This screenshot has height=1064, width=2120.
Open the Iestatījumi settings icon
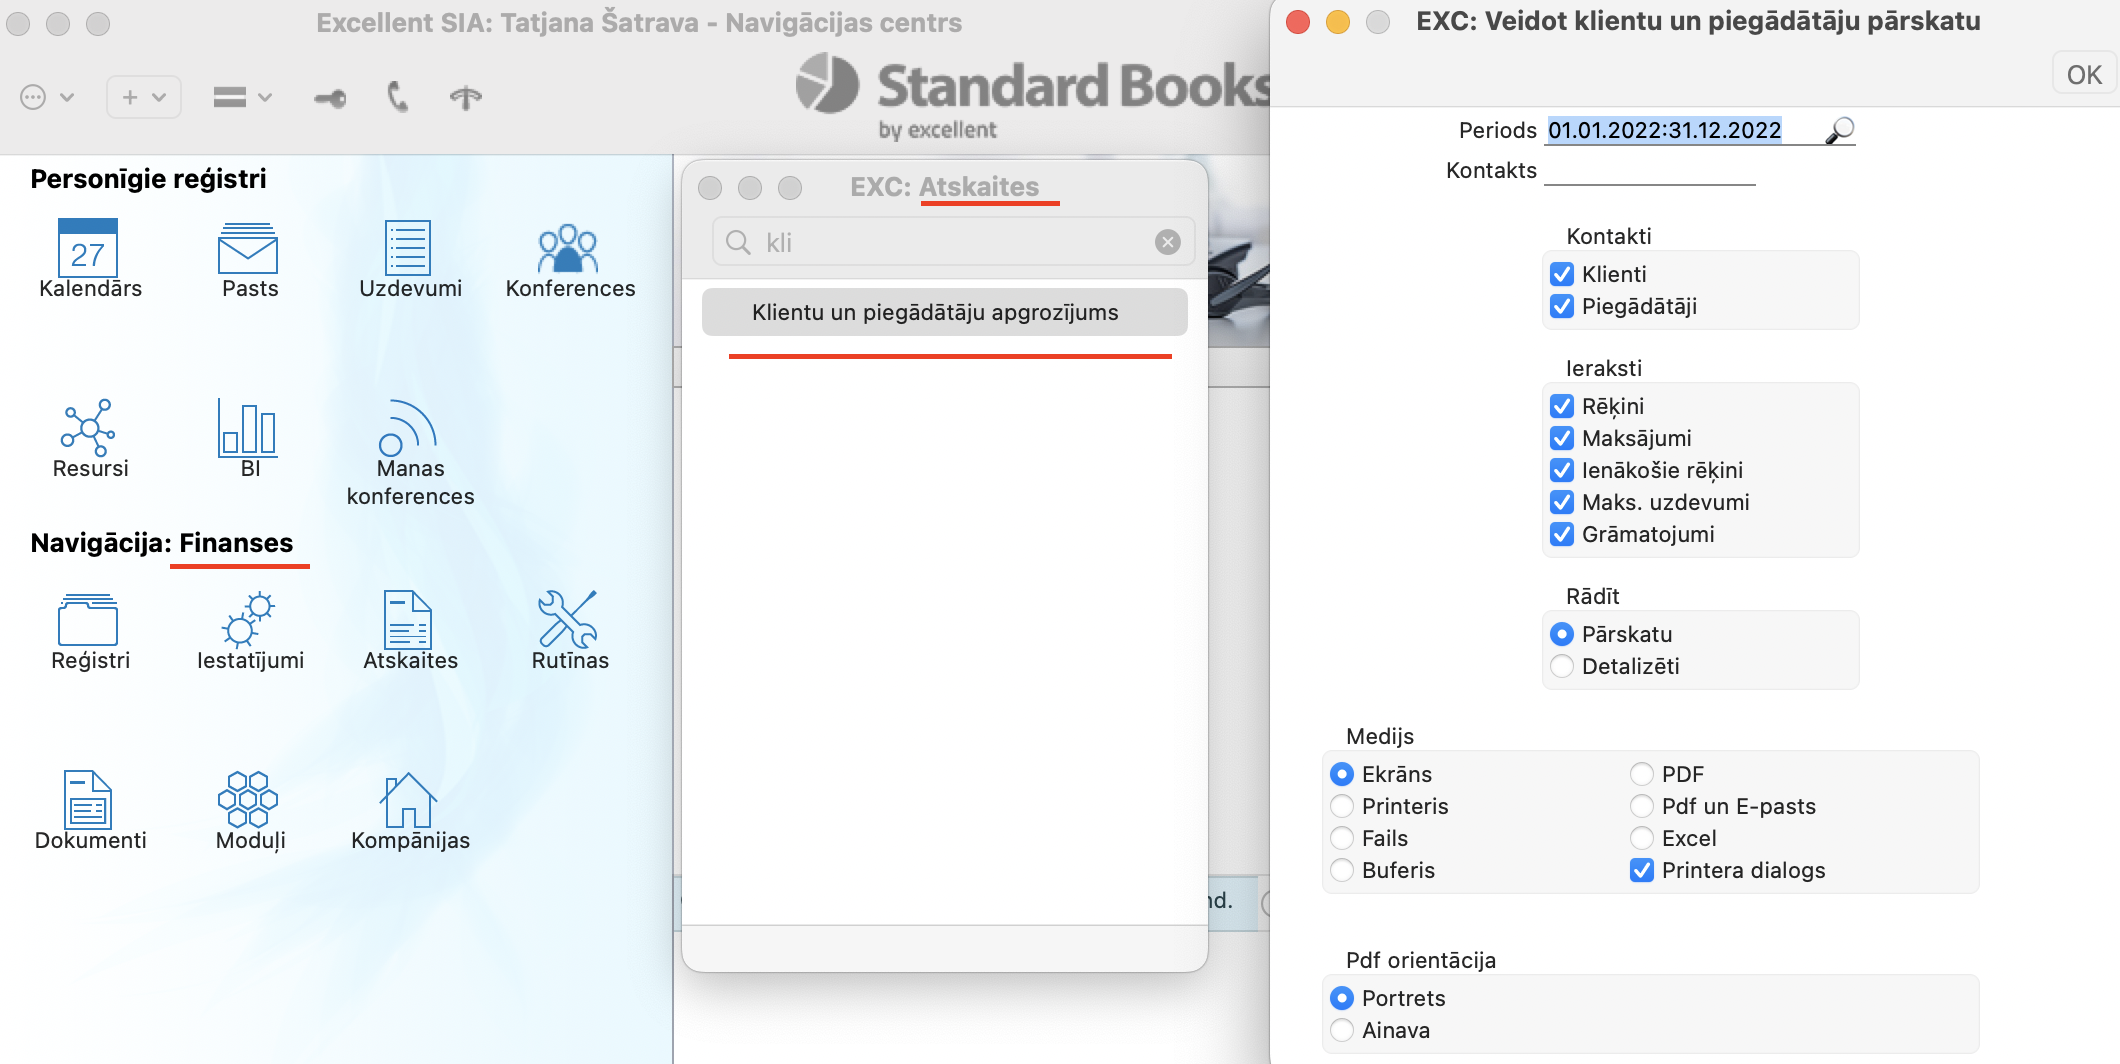coord(248,622)
